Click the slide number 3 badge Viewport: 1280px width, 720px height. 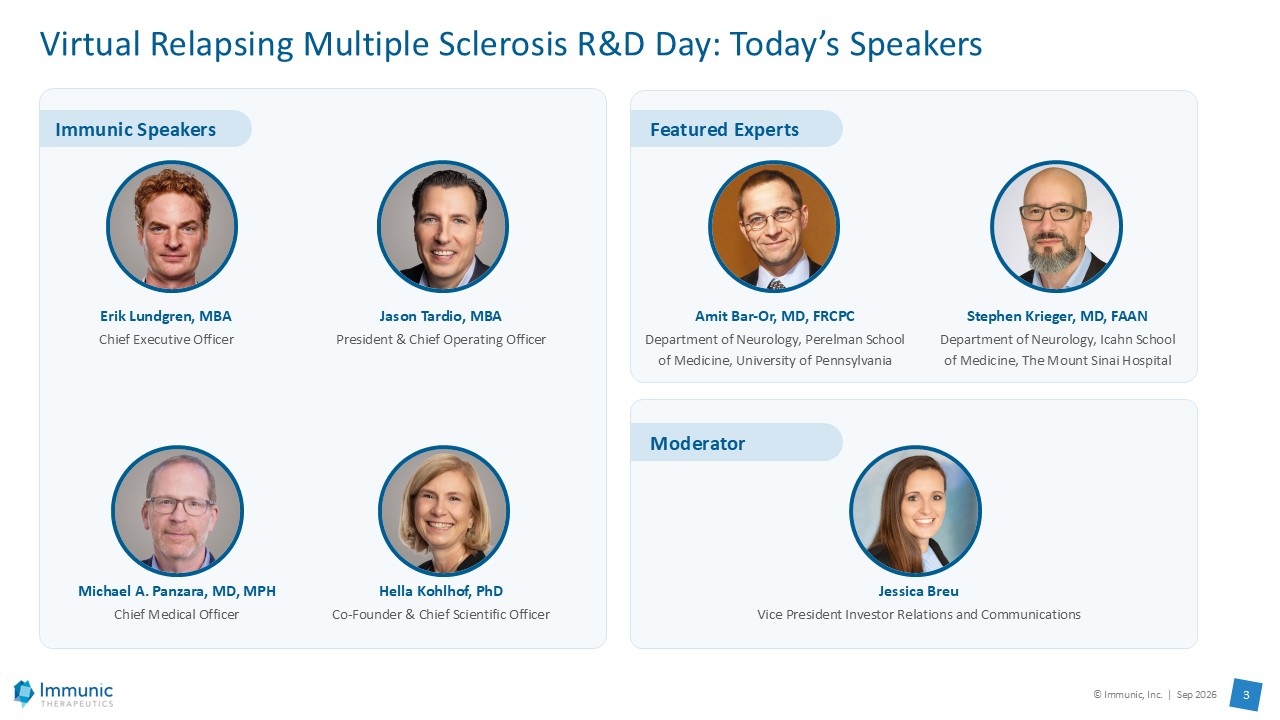(x=1245, y=694)
